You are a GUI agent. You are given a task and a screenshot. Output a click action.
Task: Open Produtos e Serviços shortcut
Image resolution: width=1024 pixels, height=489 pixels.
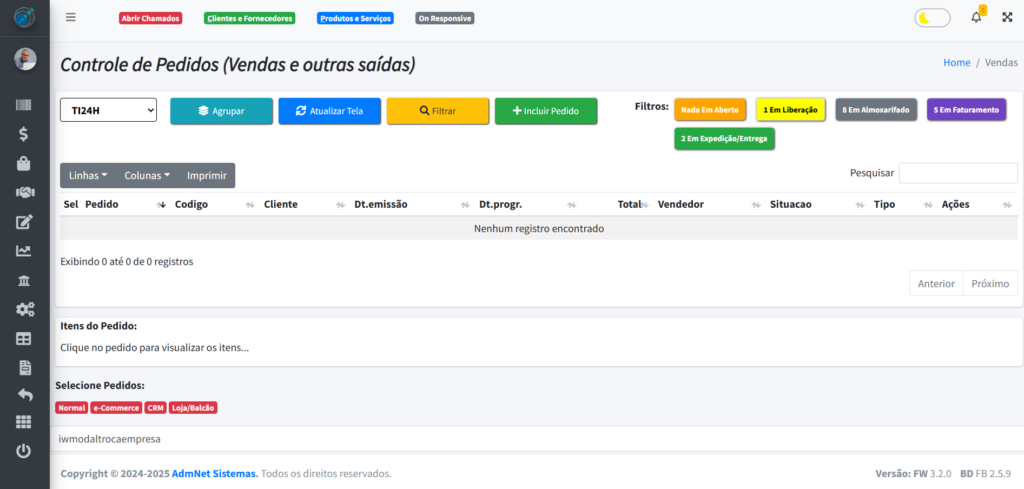tap(355, 18)
